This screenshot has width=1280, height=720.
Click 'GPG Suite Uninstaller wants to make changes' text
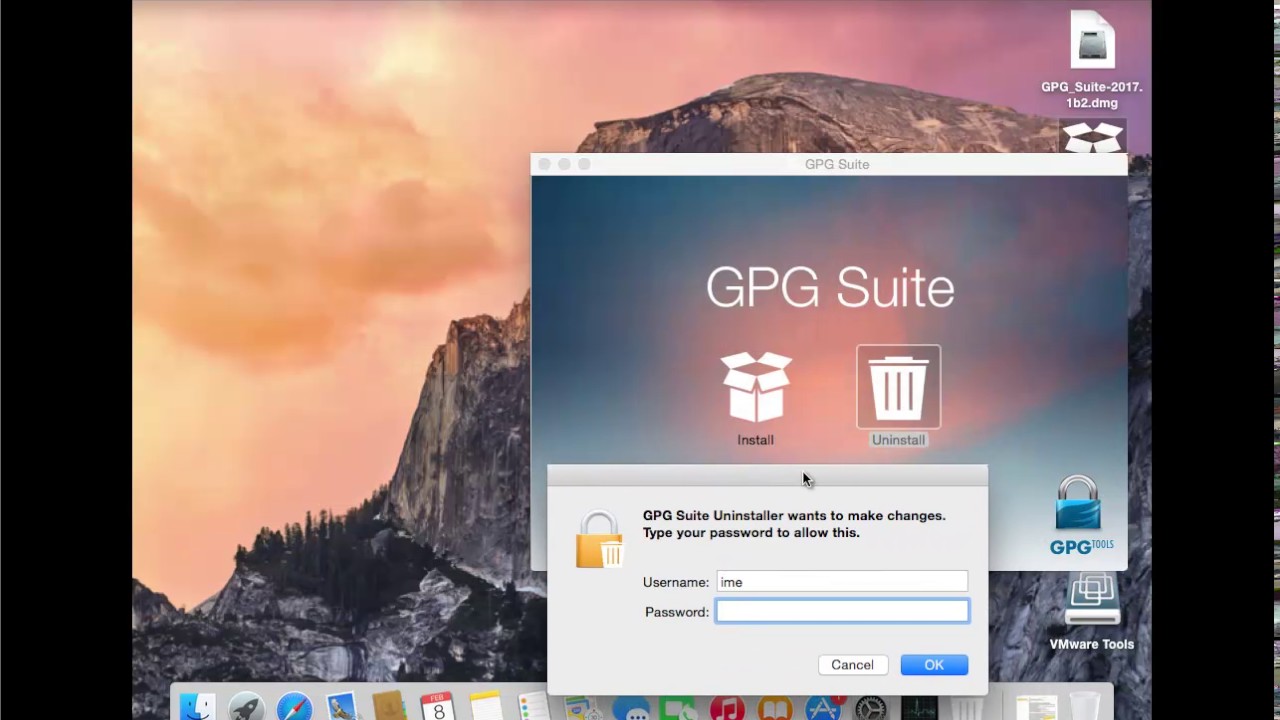pyautogui.click(x=794, y=516)
